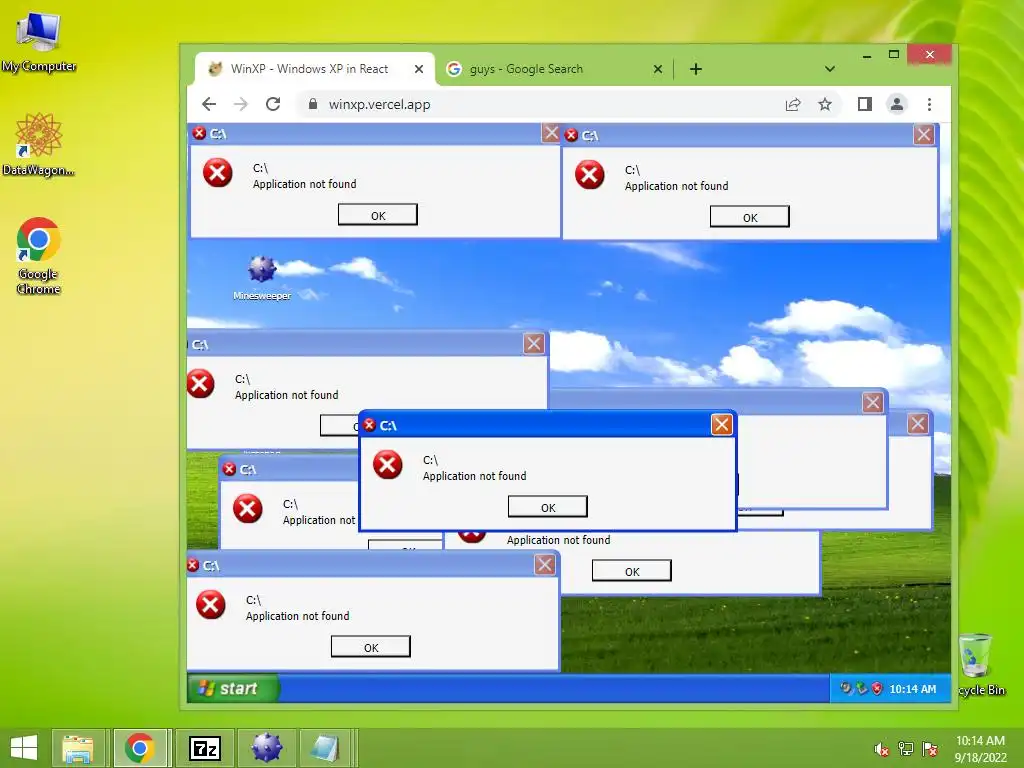Click the muted volume tray icon

click(881, 749)
